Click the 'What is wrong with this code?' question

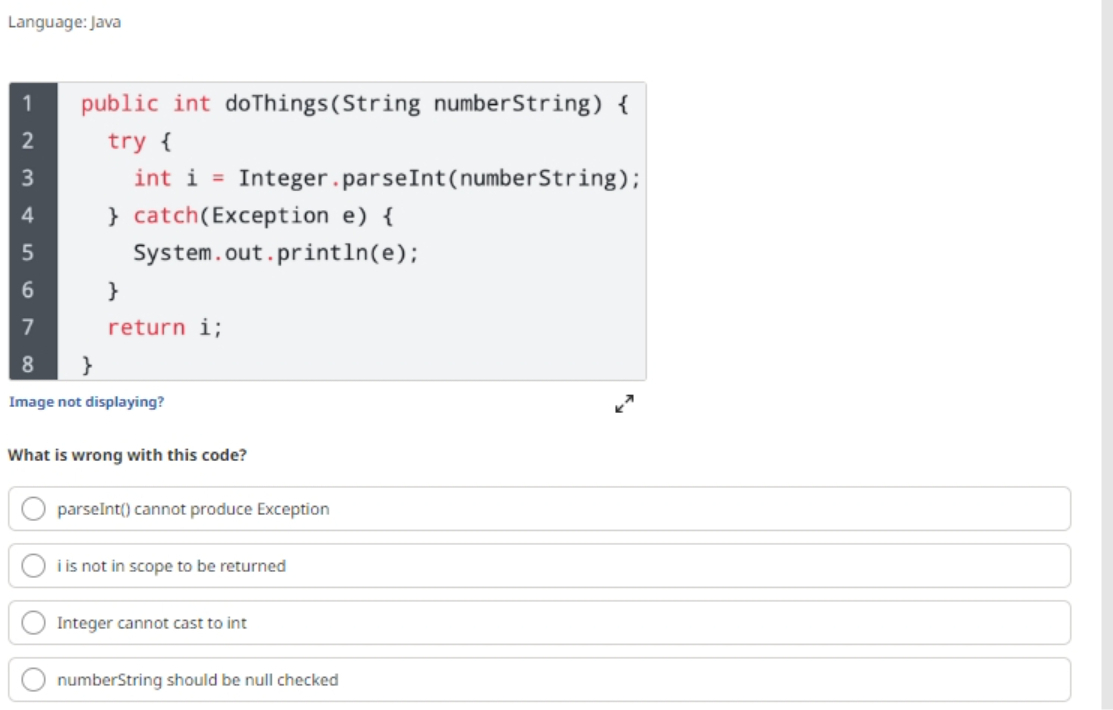tap(127, 455)
